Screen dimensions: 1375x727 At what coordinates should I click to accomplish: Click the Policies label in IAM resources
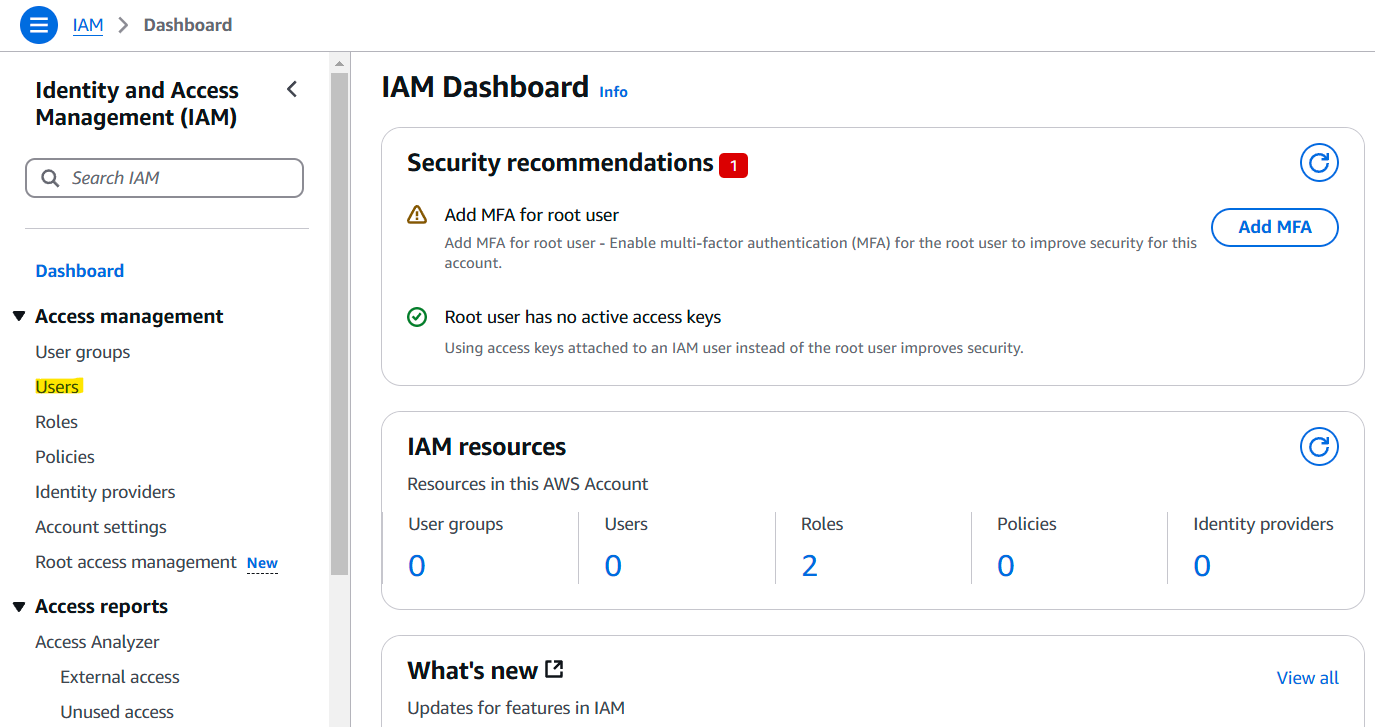pos(1027,524)
